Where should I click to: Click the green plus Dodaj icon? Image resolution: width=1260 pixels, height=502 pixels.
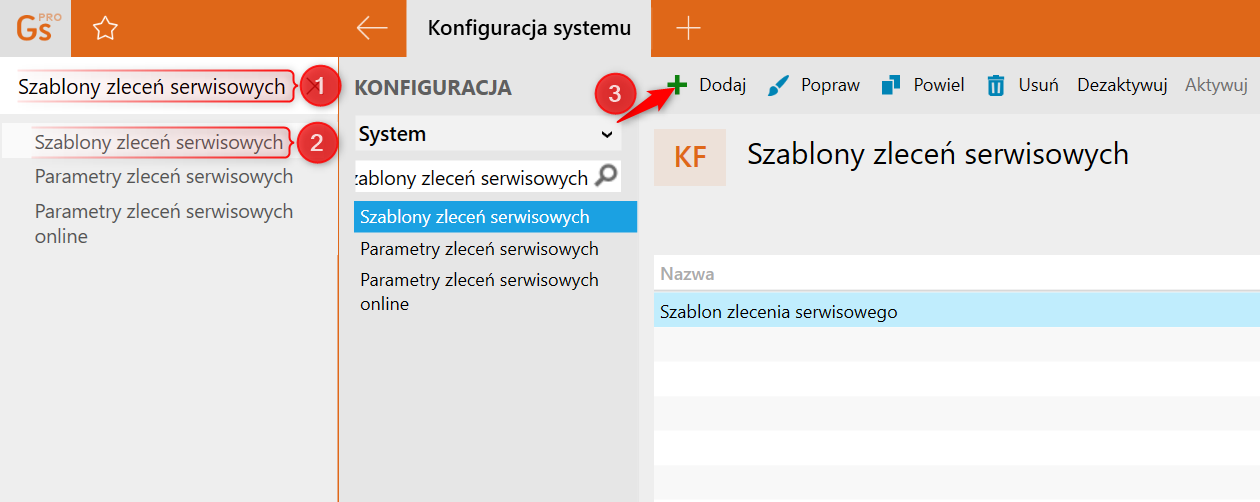click(x=678, y=85)
